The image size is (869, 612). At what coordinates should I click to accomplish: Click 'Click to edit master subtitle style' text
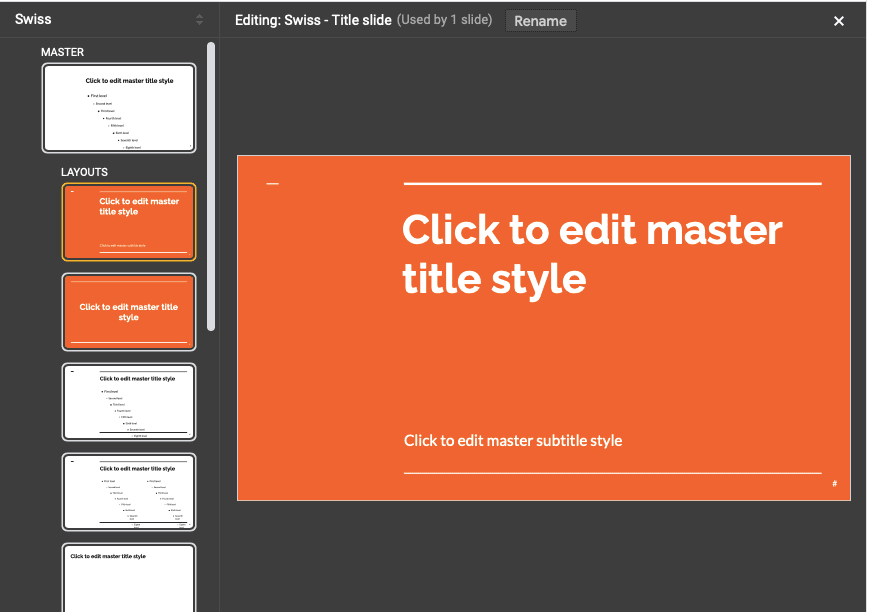point(513,441)
